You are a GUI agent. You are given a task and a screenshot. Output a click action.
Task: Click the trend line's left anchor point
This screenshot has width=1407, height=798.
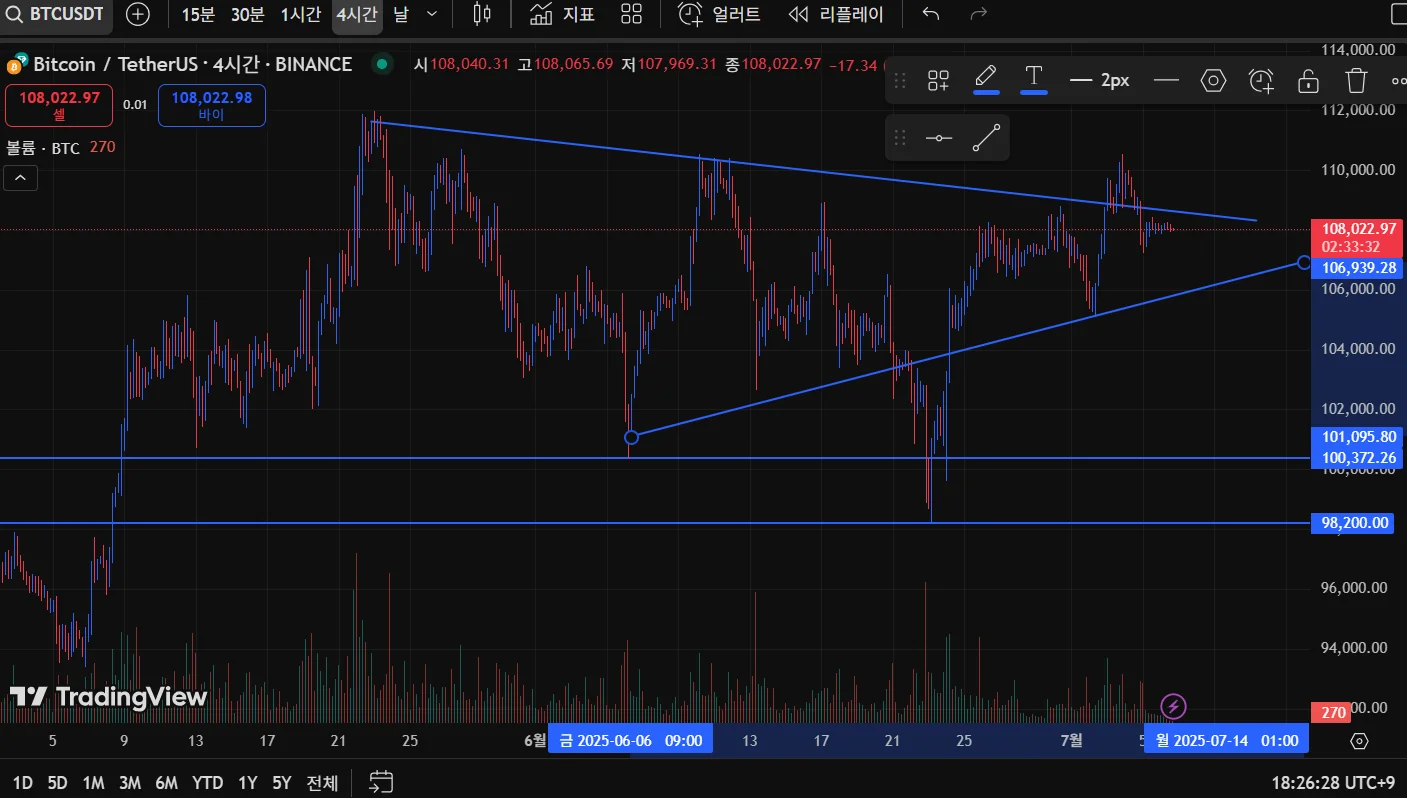coord(631,437)
